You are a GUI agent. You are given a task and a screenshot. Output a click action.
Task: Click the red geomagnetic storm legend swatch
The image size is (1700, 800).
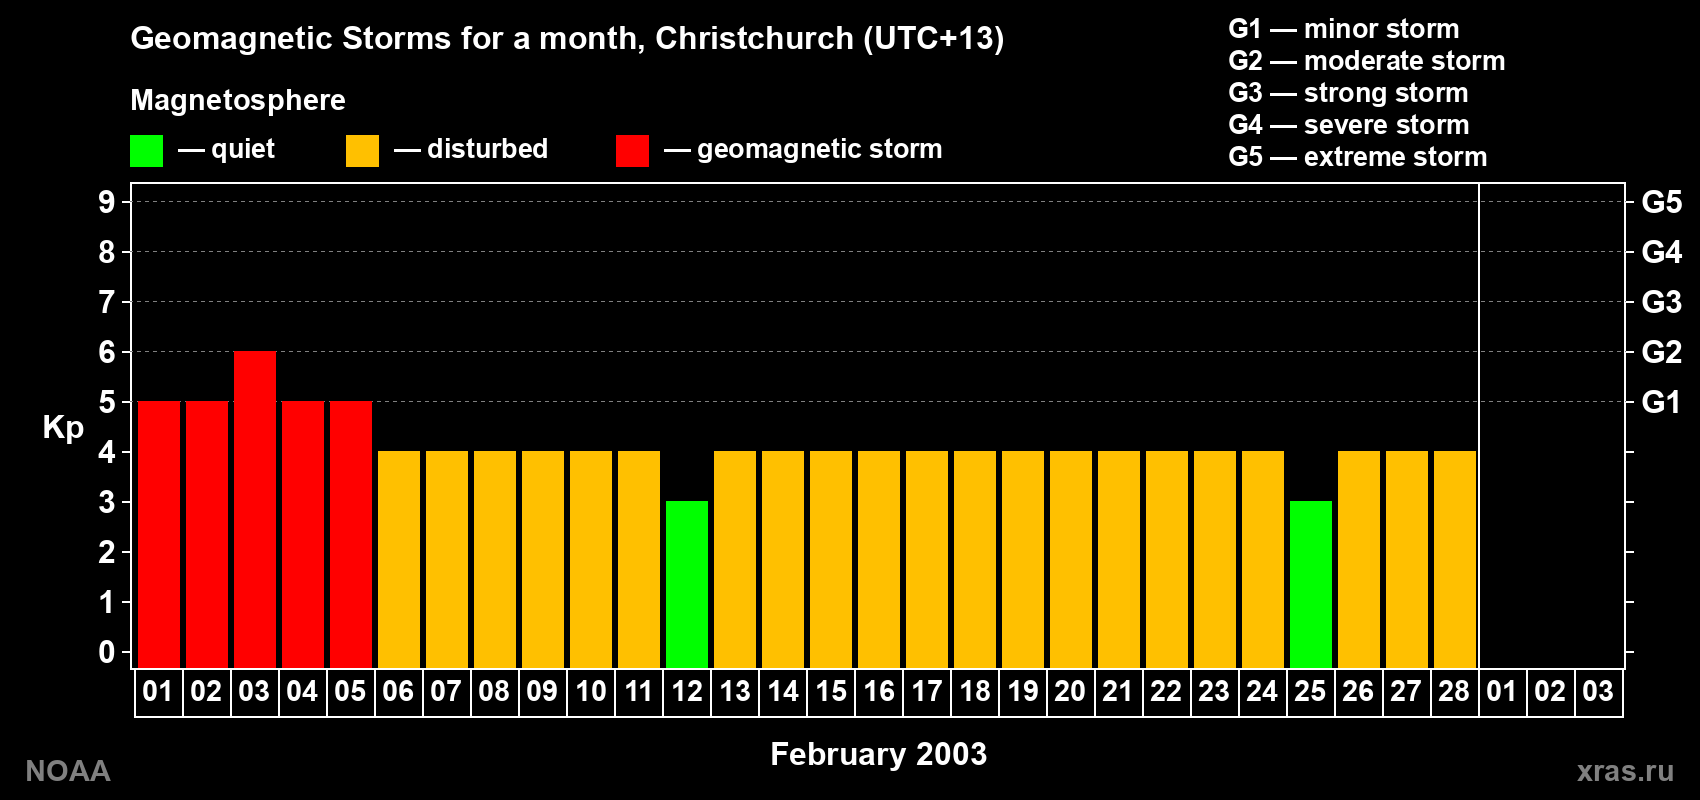(x=632, y=151)
